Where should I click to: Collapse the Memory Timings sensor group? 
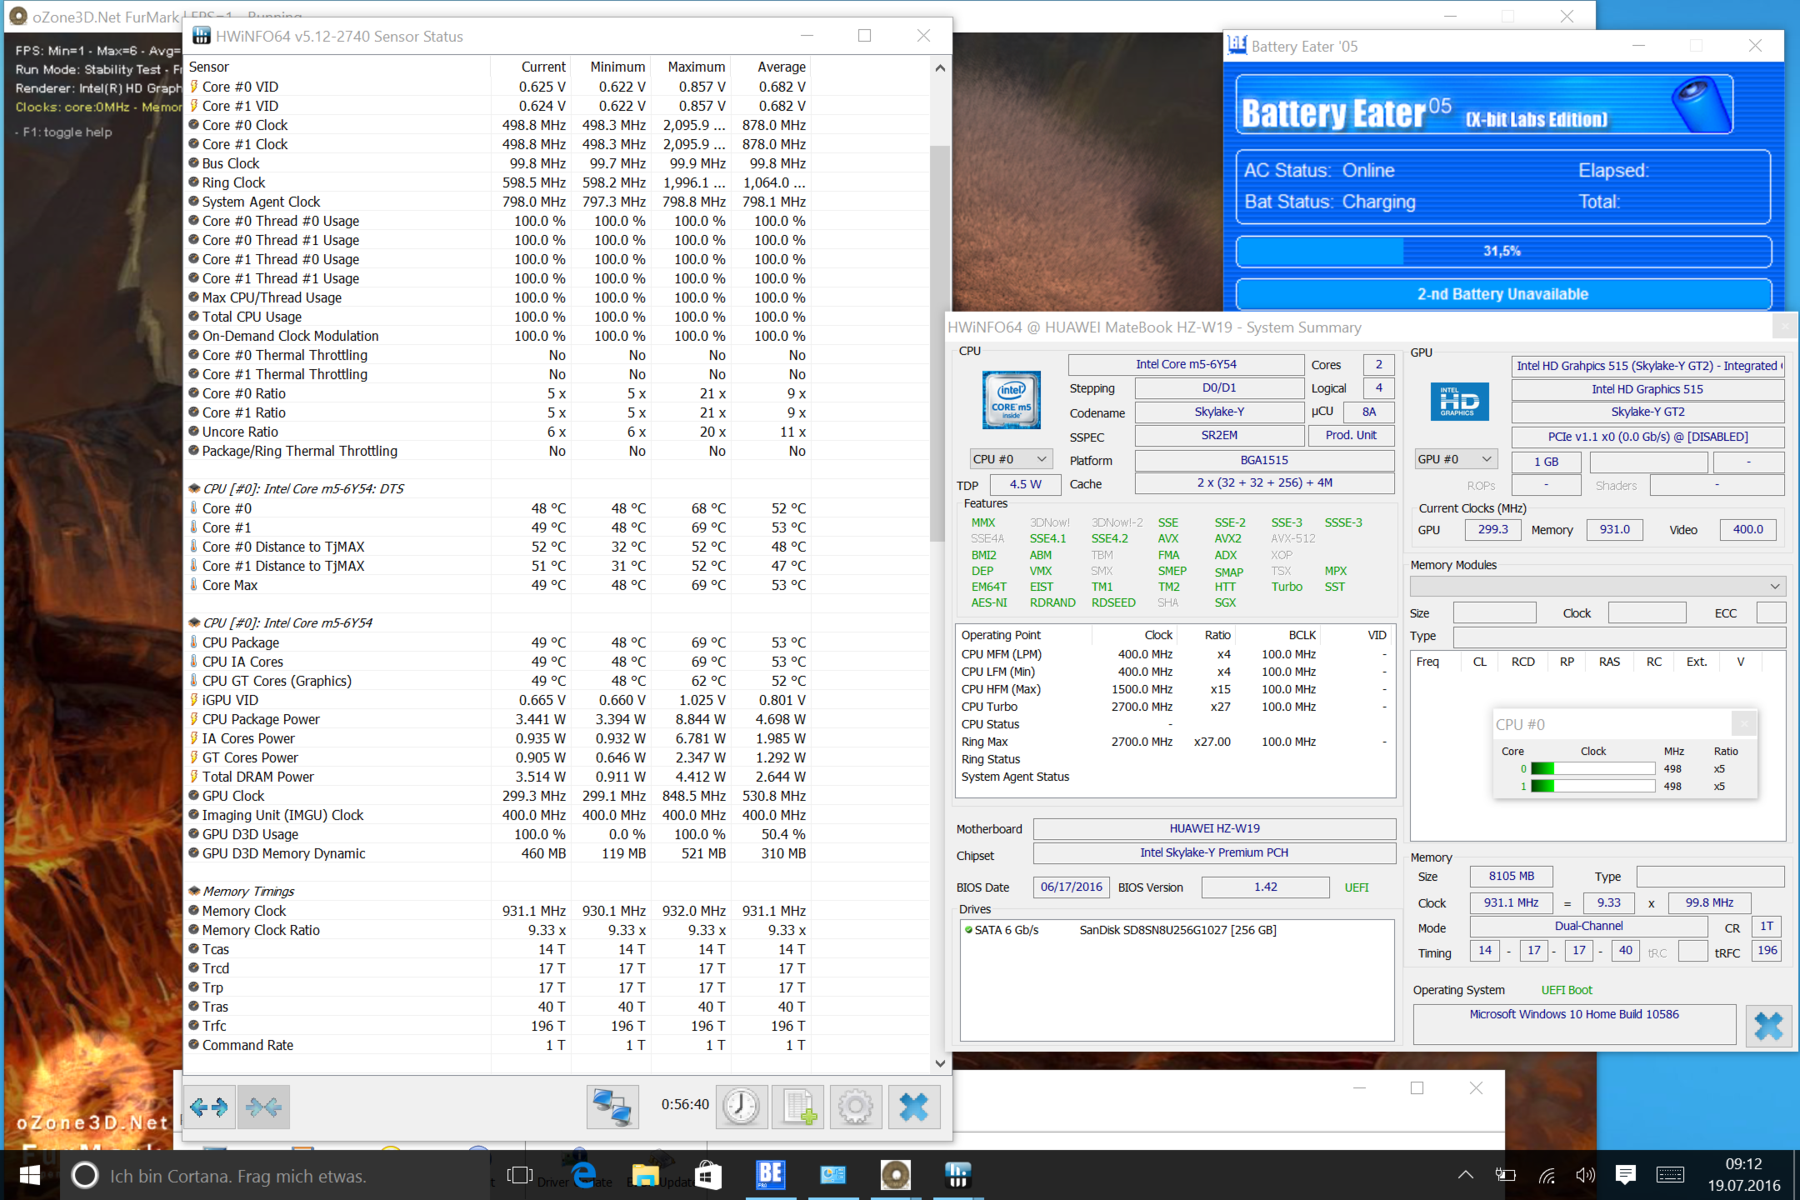248,891
